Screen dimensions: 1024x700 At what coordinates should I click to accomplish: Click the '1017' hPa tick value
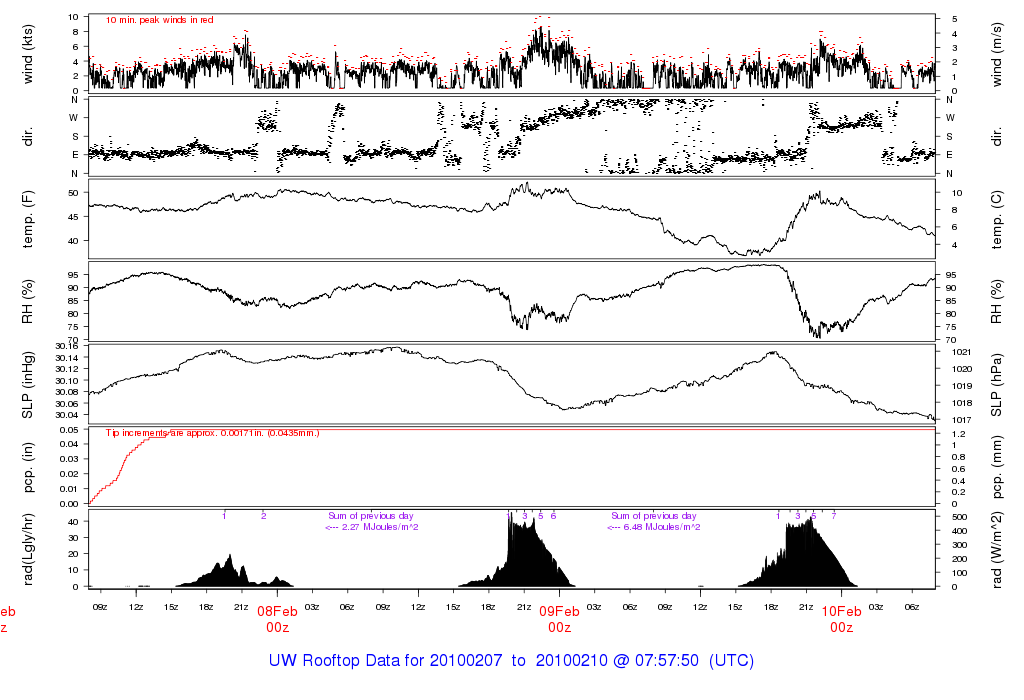click(x=962, y=420)
